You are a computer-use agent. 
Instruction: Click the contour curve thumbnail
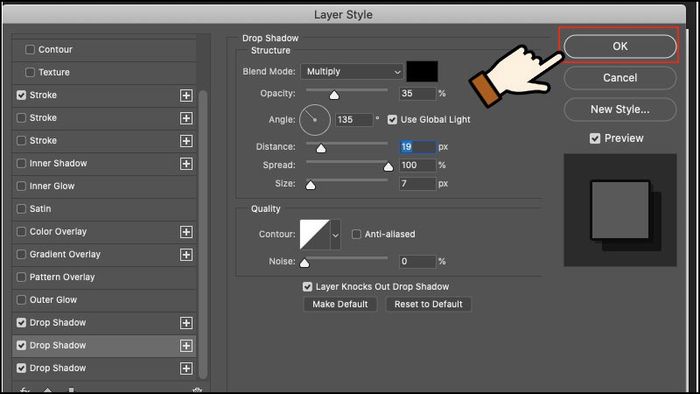coord(315,234)
